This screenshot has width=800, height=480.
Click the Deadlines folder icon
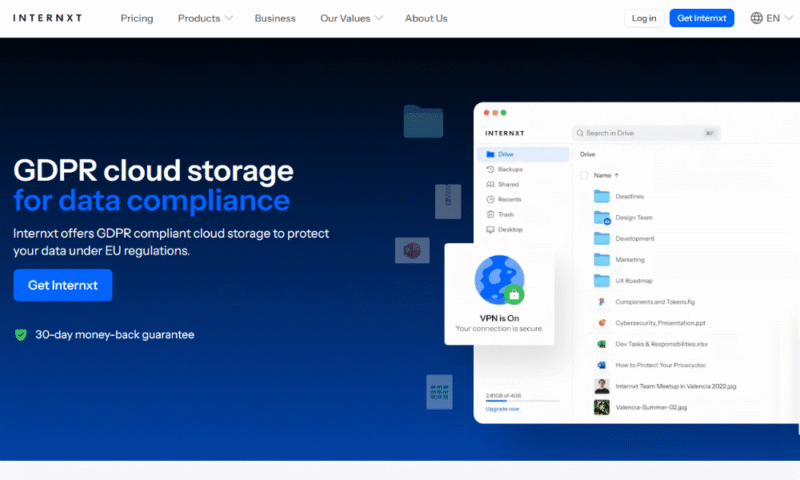coord(602,196)
